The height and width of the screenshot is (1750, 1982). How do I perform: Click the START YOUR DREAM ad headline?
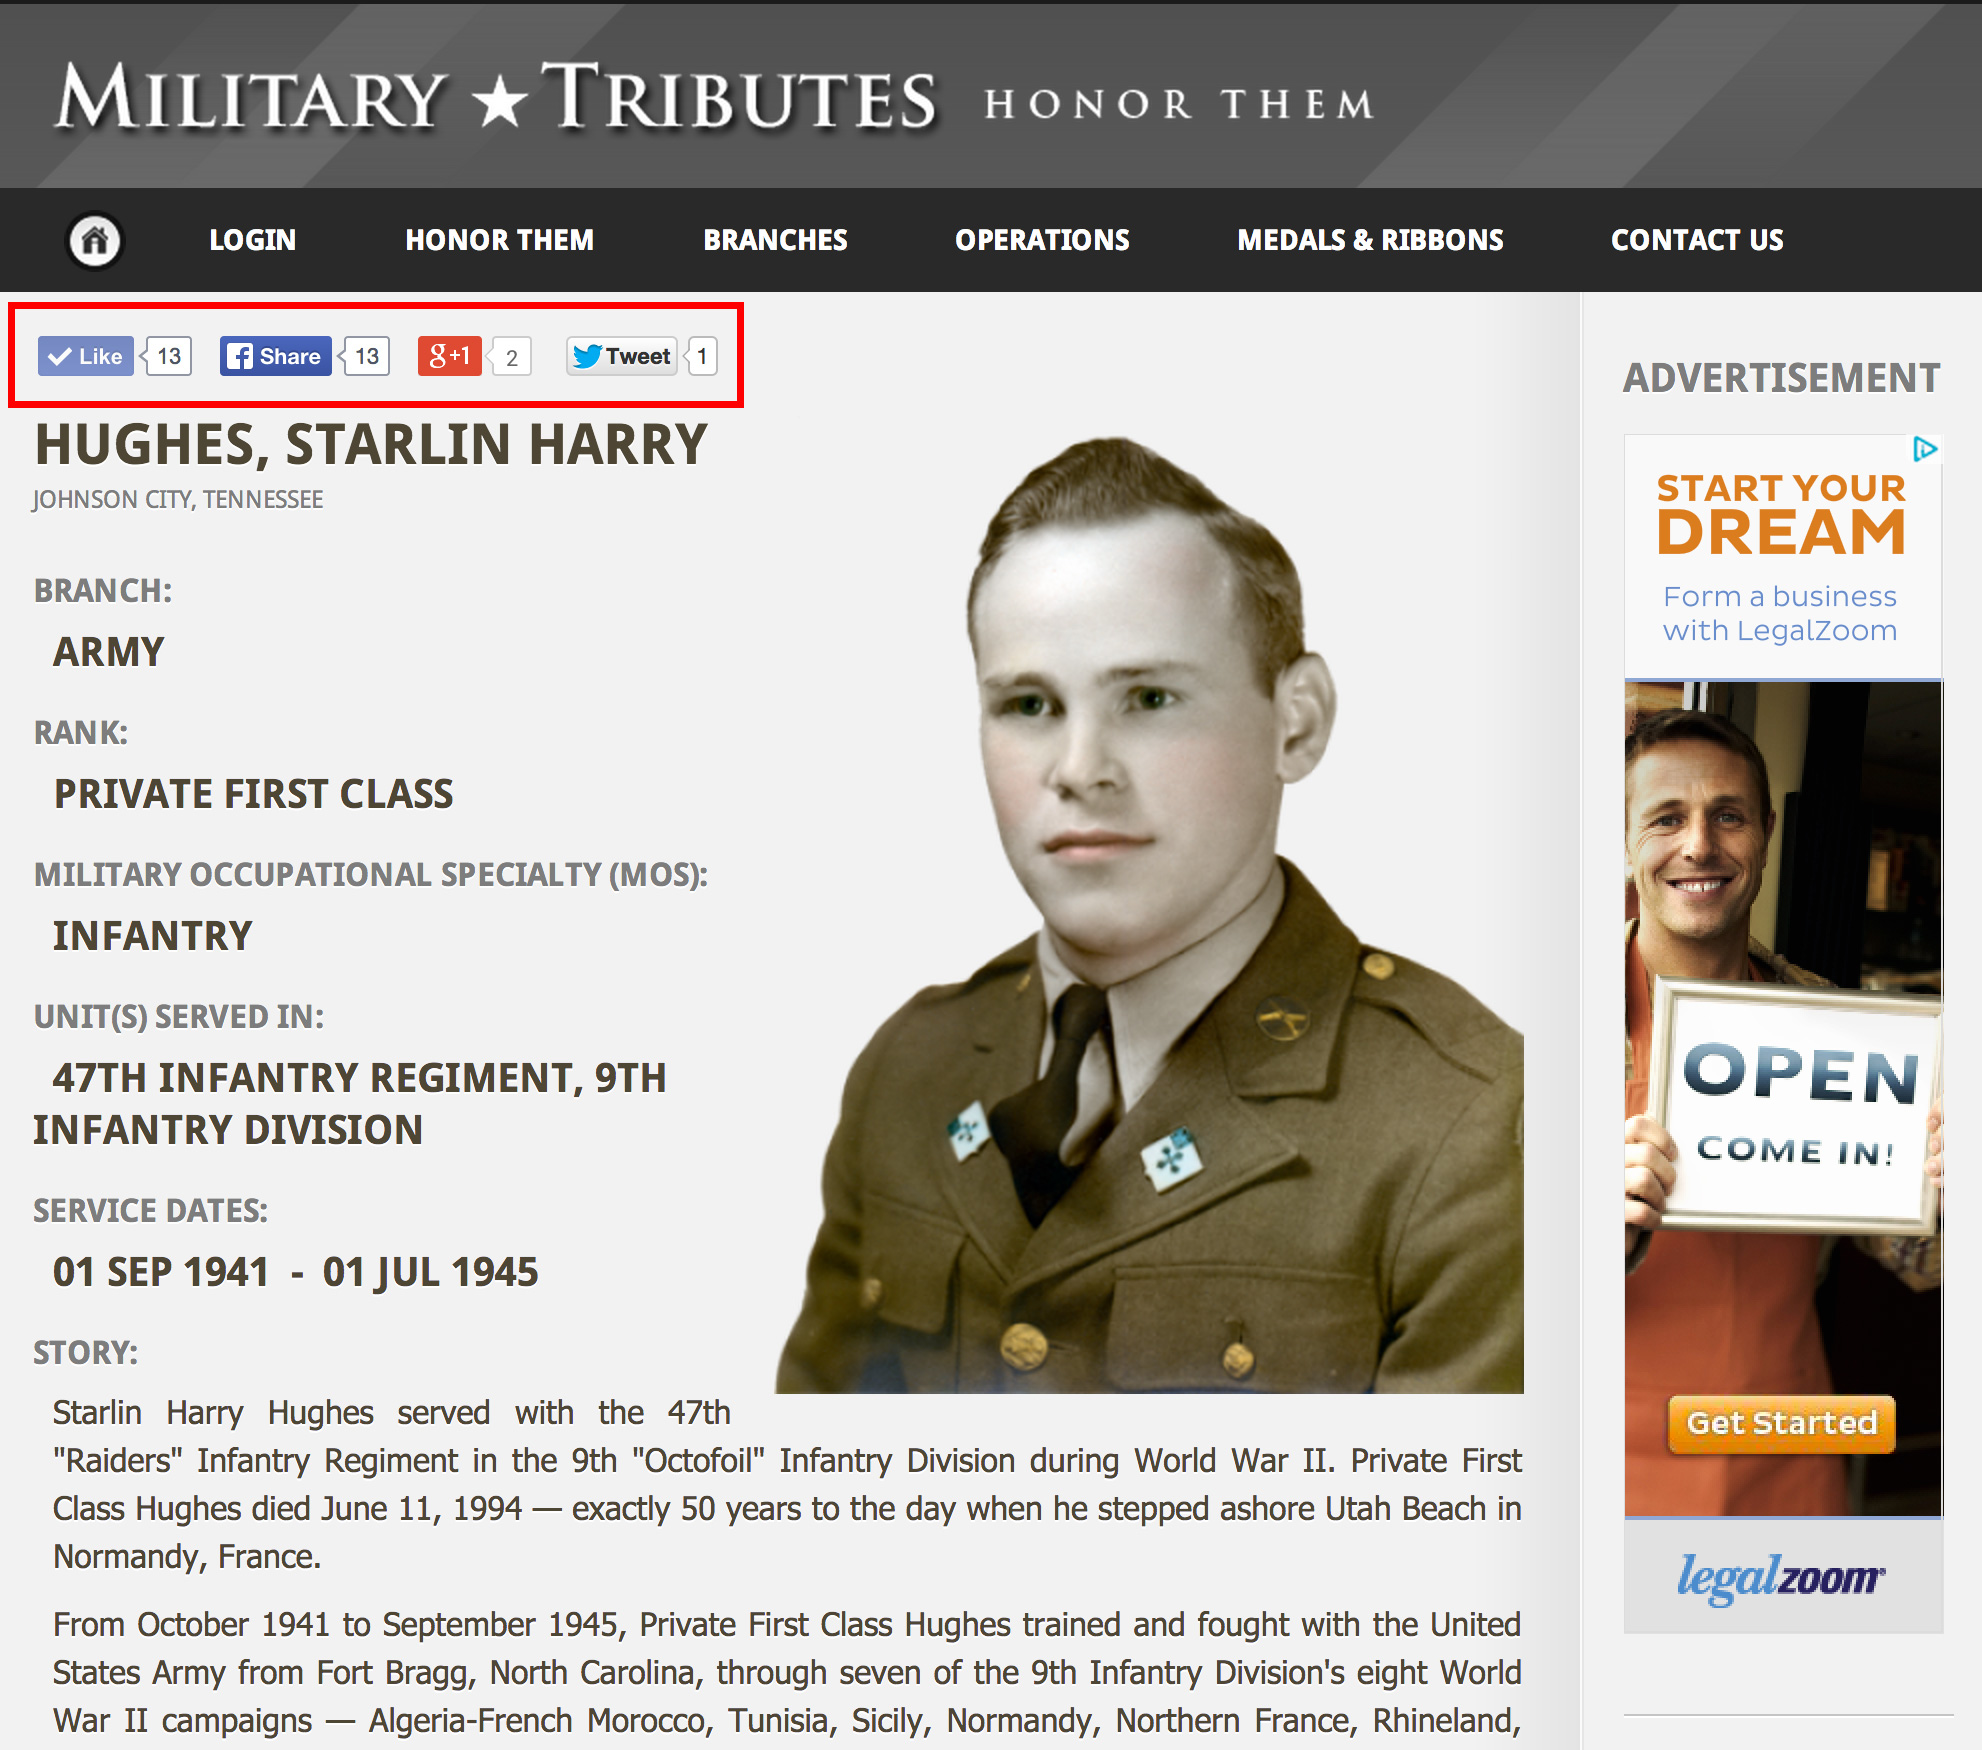pos(1782,514)
